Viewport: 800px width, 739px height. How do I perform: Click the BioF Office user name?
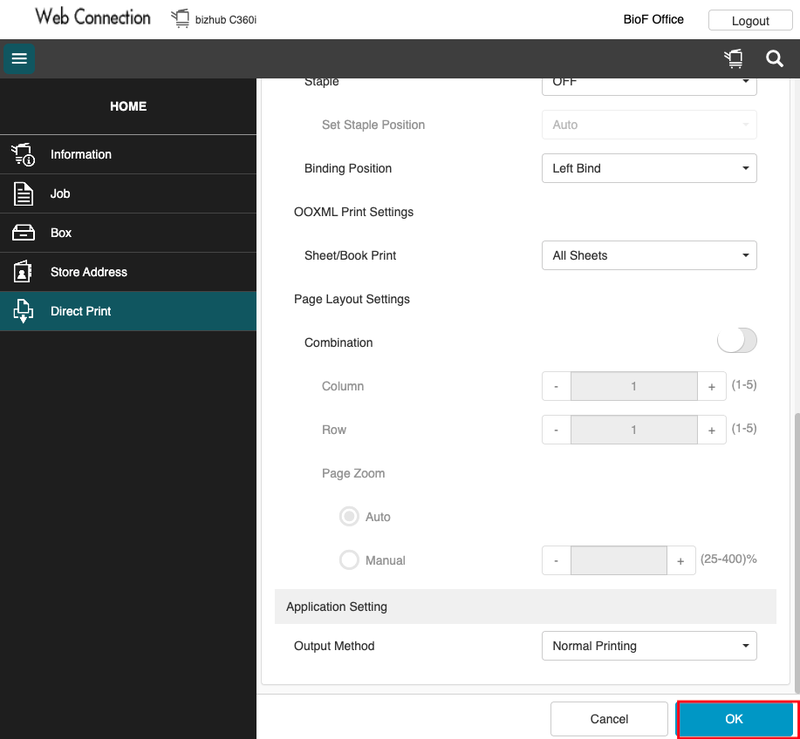[x=653, y=19]
